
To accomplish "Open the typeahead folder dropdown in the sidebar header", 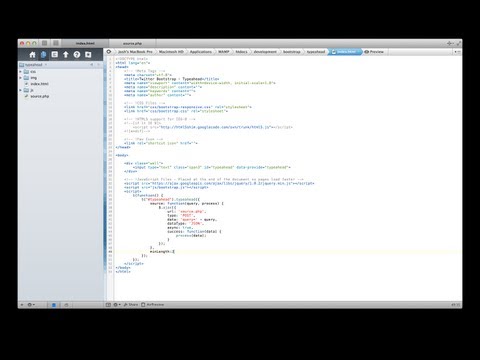I will pos(33,65).
